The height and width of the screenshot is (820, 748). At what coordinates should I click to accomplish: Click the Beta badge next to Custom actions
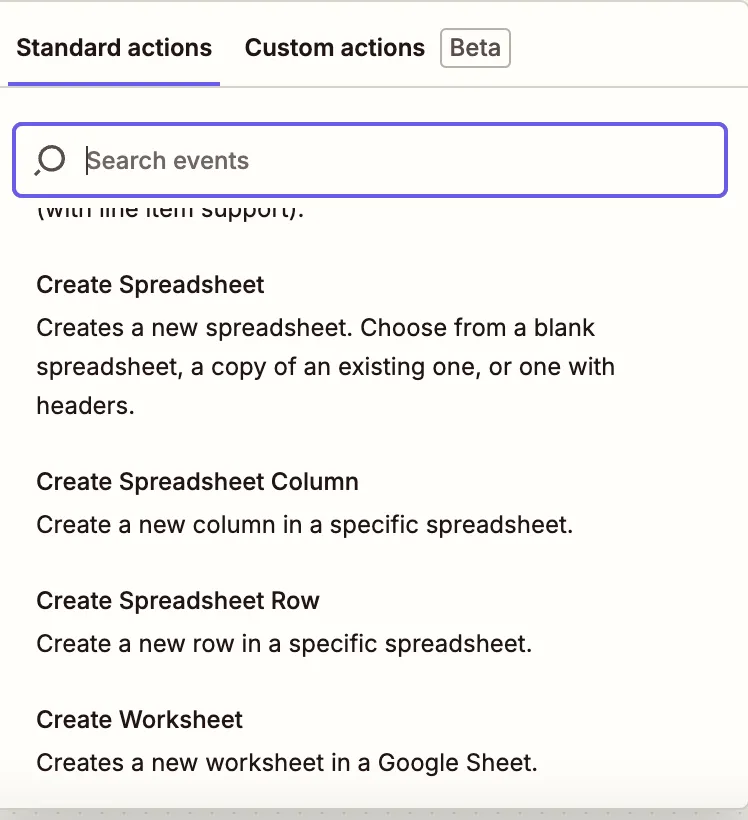[x=475, y=48]
